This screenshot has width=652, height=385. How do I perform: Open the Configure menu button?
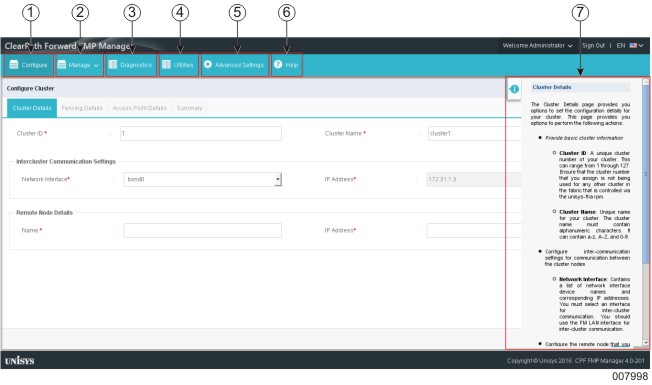pyautogui.click(x=28, y=65)
